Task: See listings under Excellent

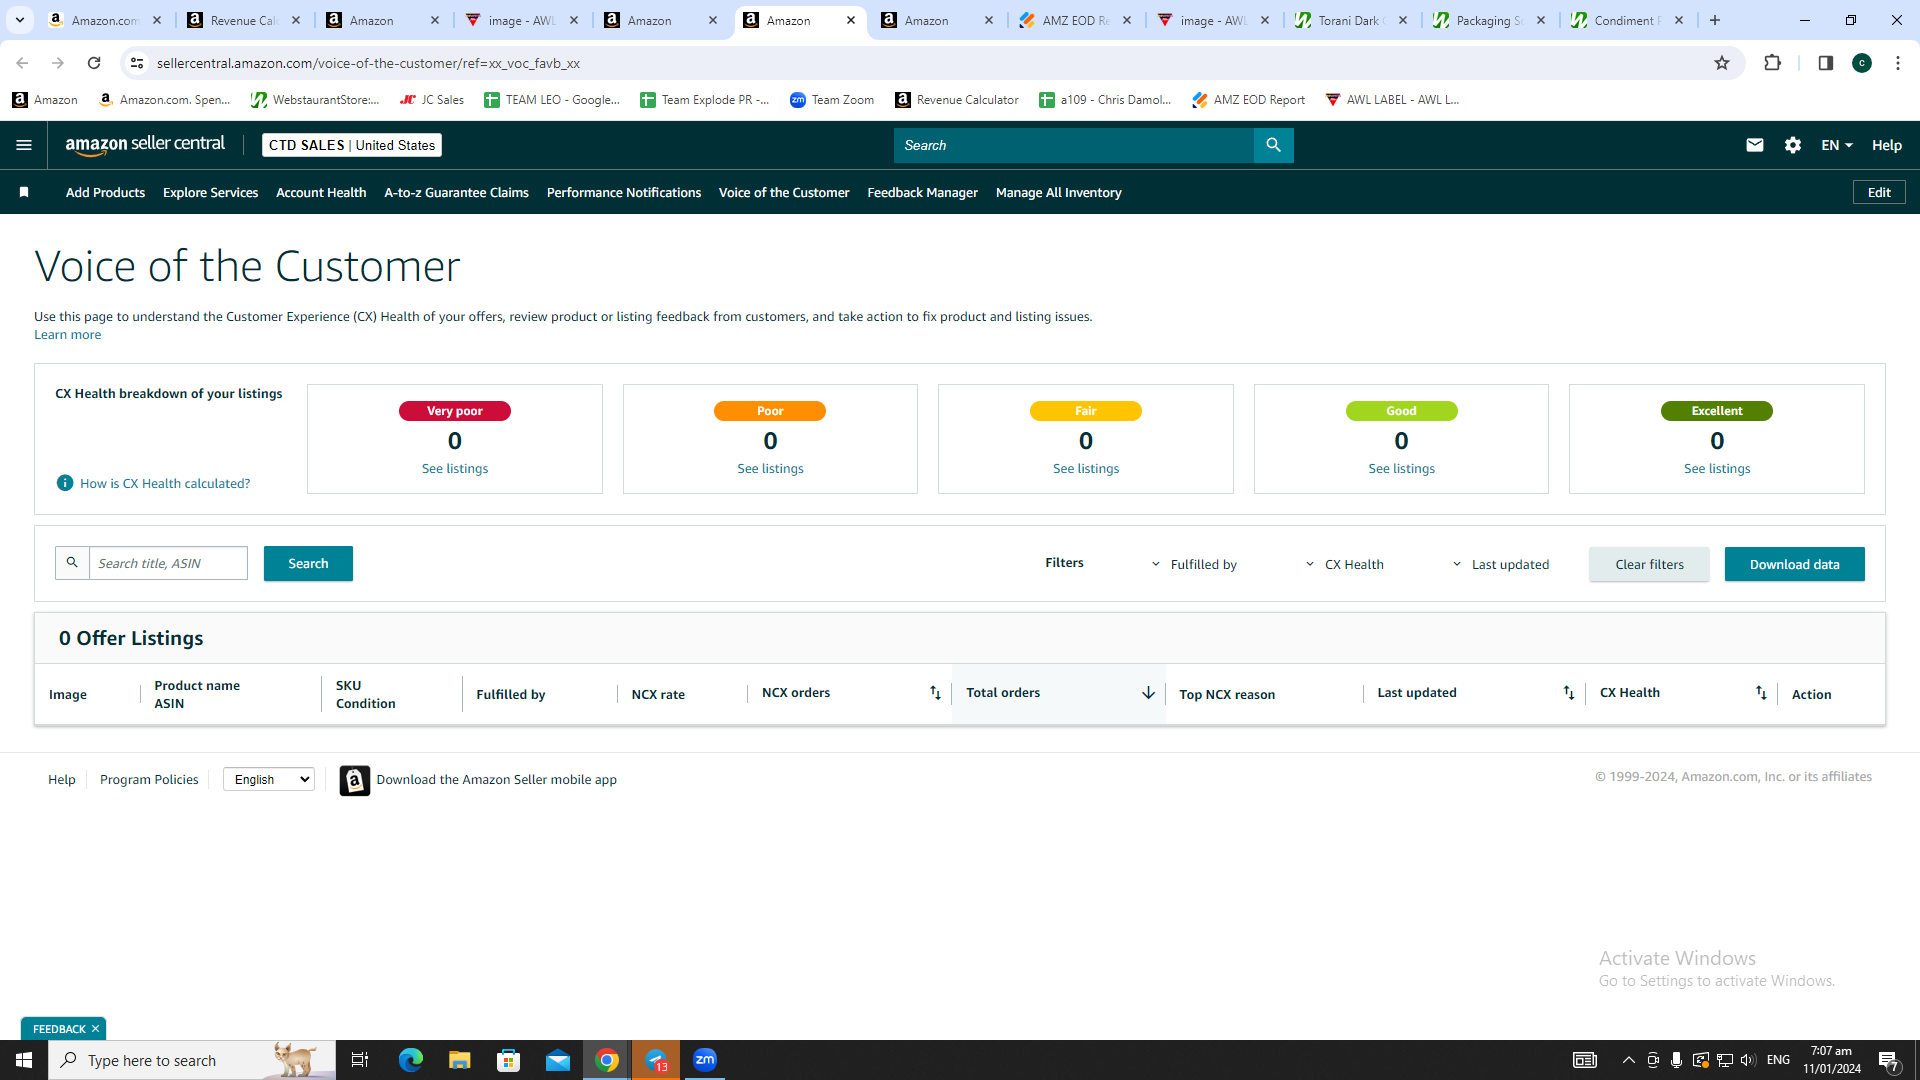Action: [x=1717, y=468]
